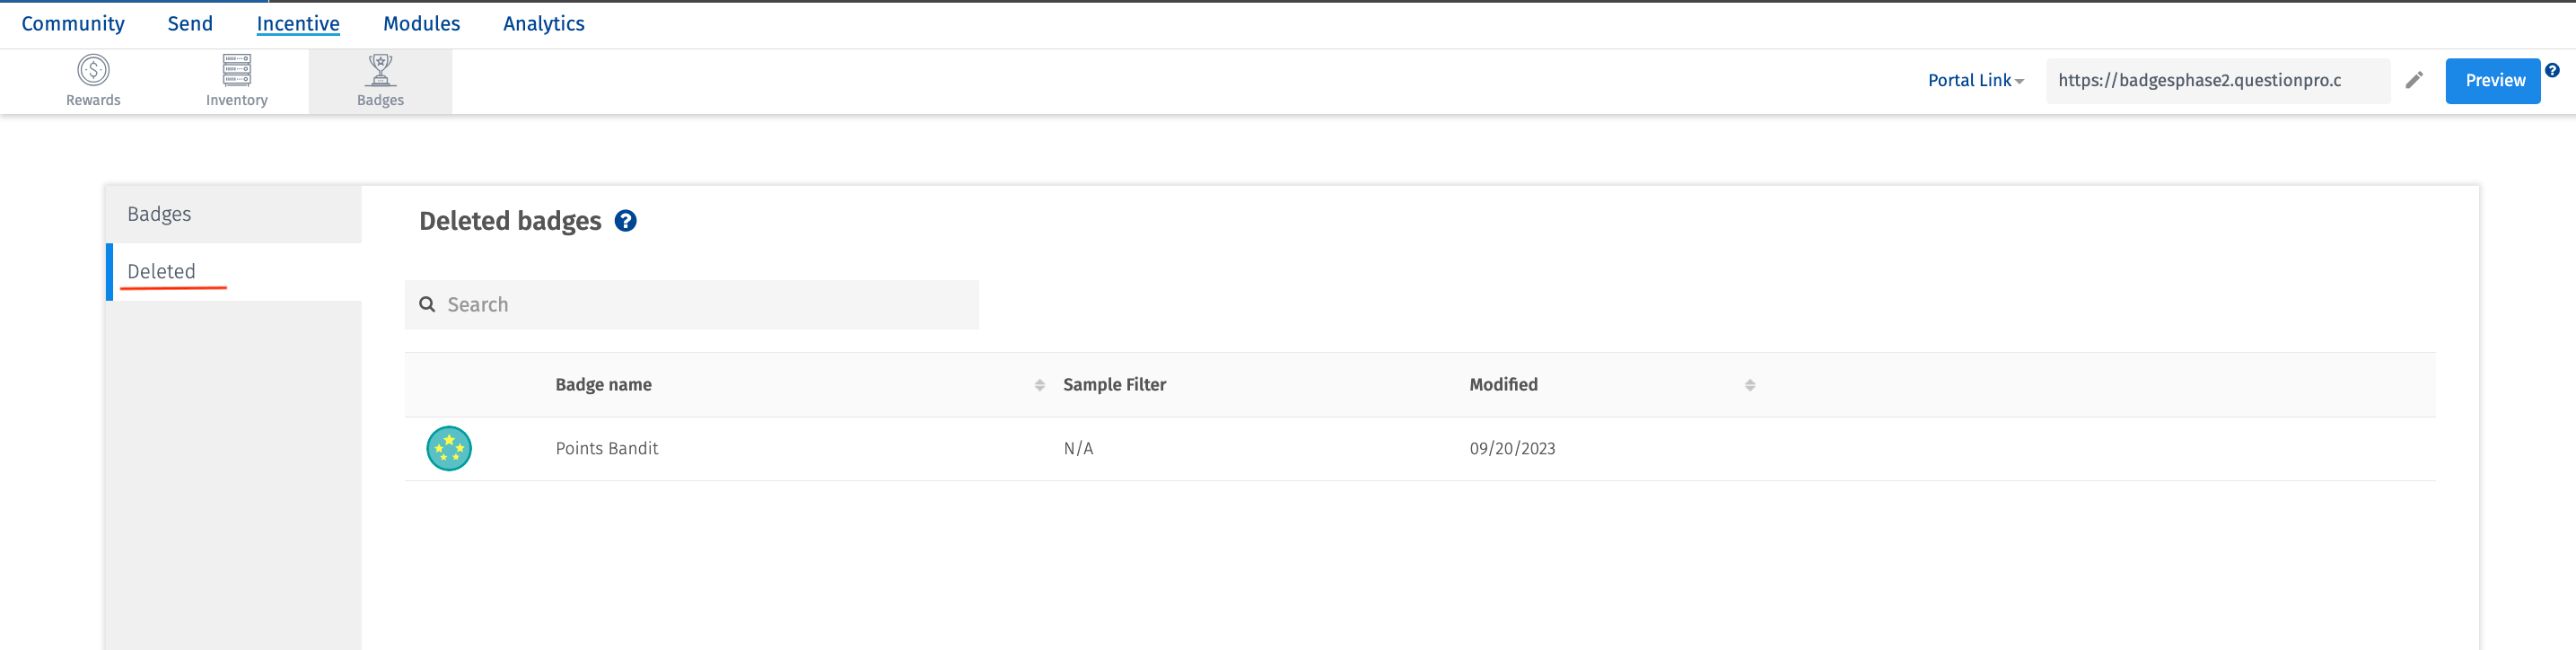The width and height of the screenshot is (2576, 650).
Task: Select the Modules menu item
Action: pyautogui.click(x=421, y=23)
